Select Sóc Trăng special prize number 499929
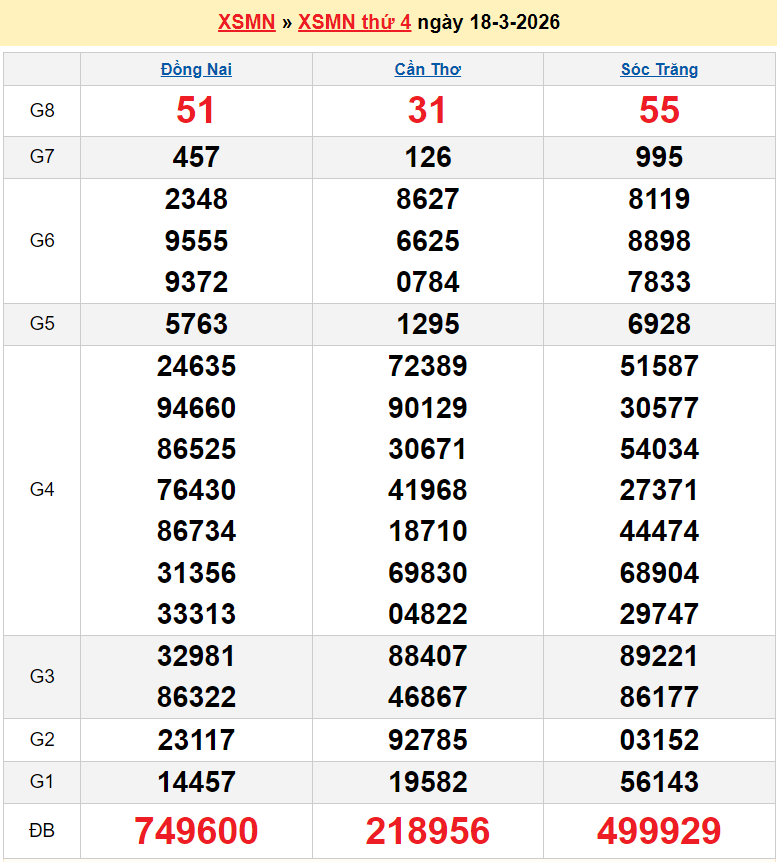 click(659, 831)
